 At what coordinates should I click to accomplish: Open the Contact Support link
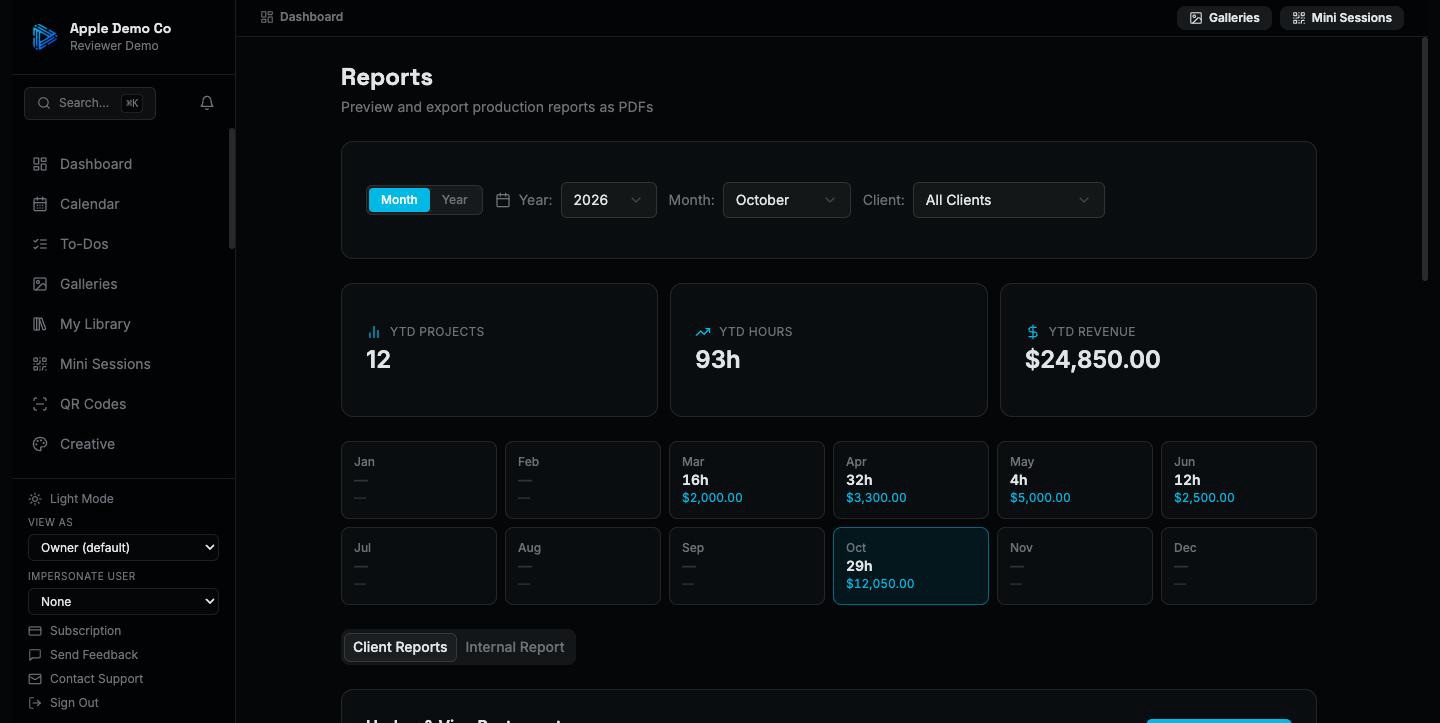87,679
